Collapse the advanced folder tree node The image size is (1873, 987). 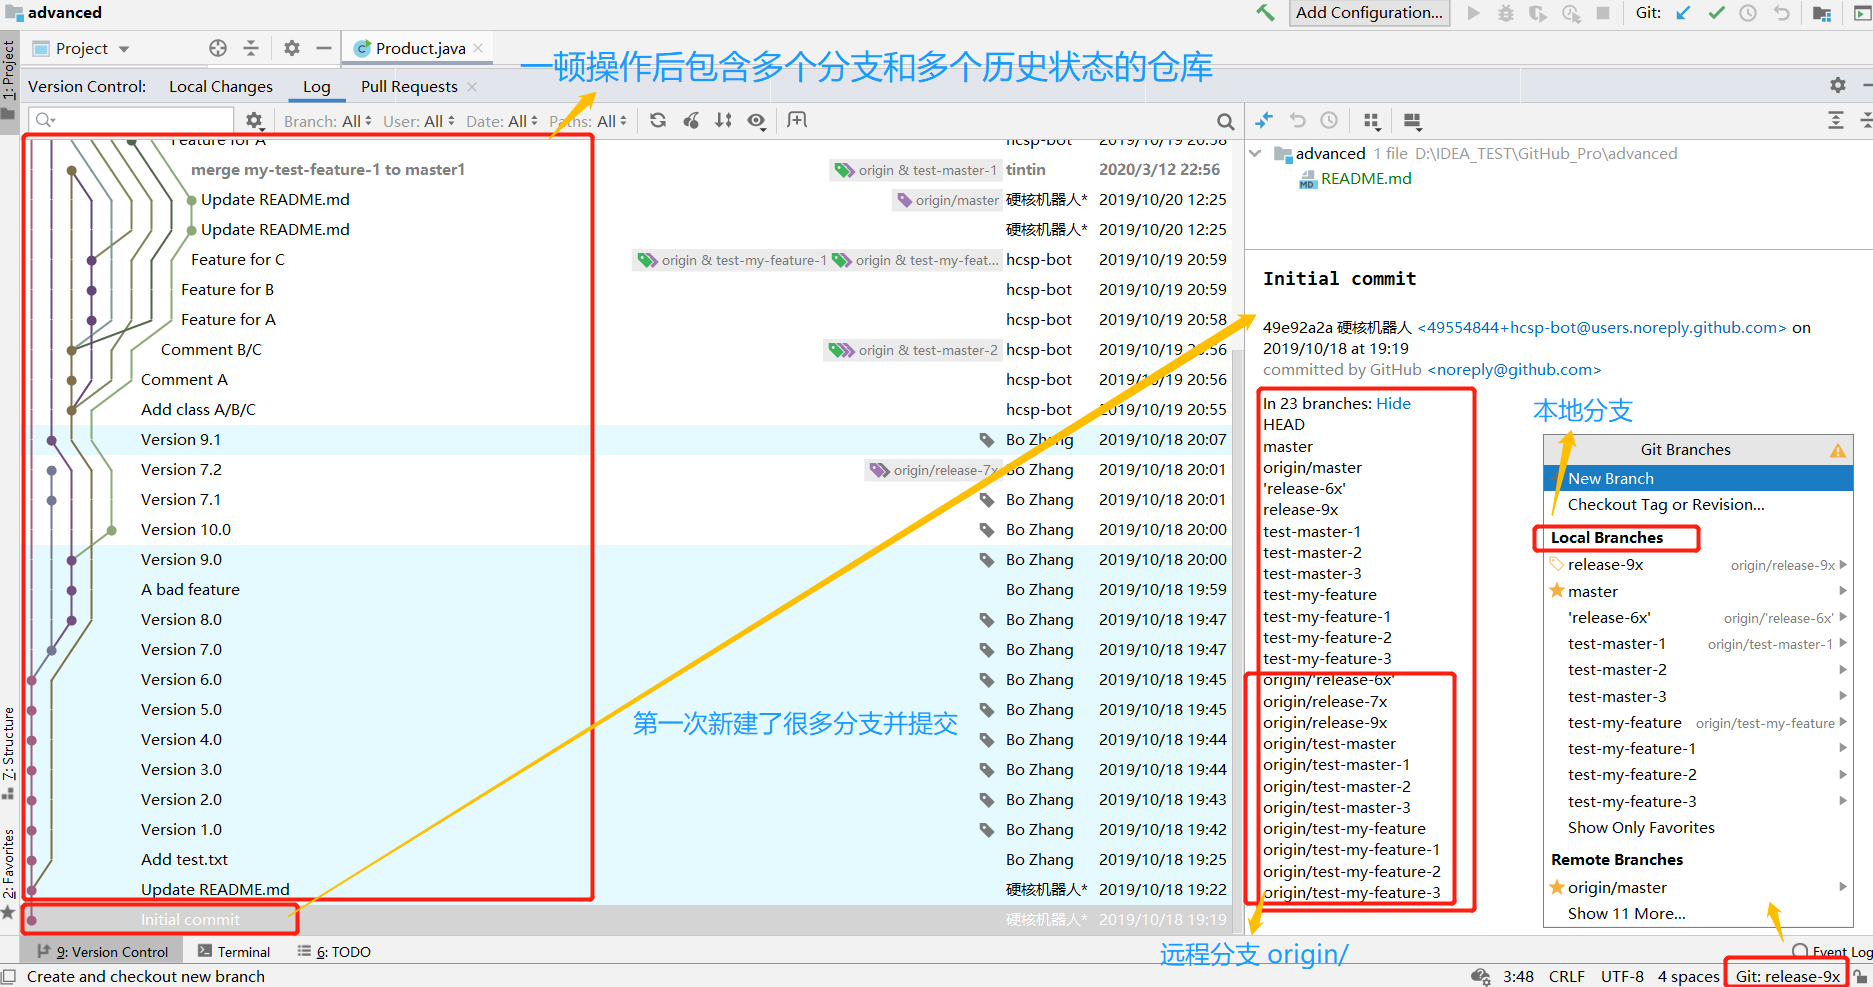coord(1256,153)
